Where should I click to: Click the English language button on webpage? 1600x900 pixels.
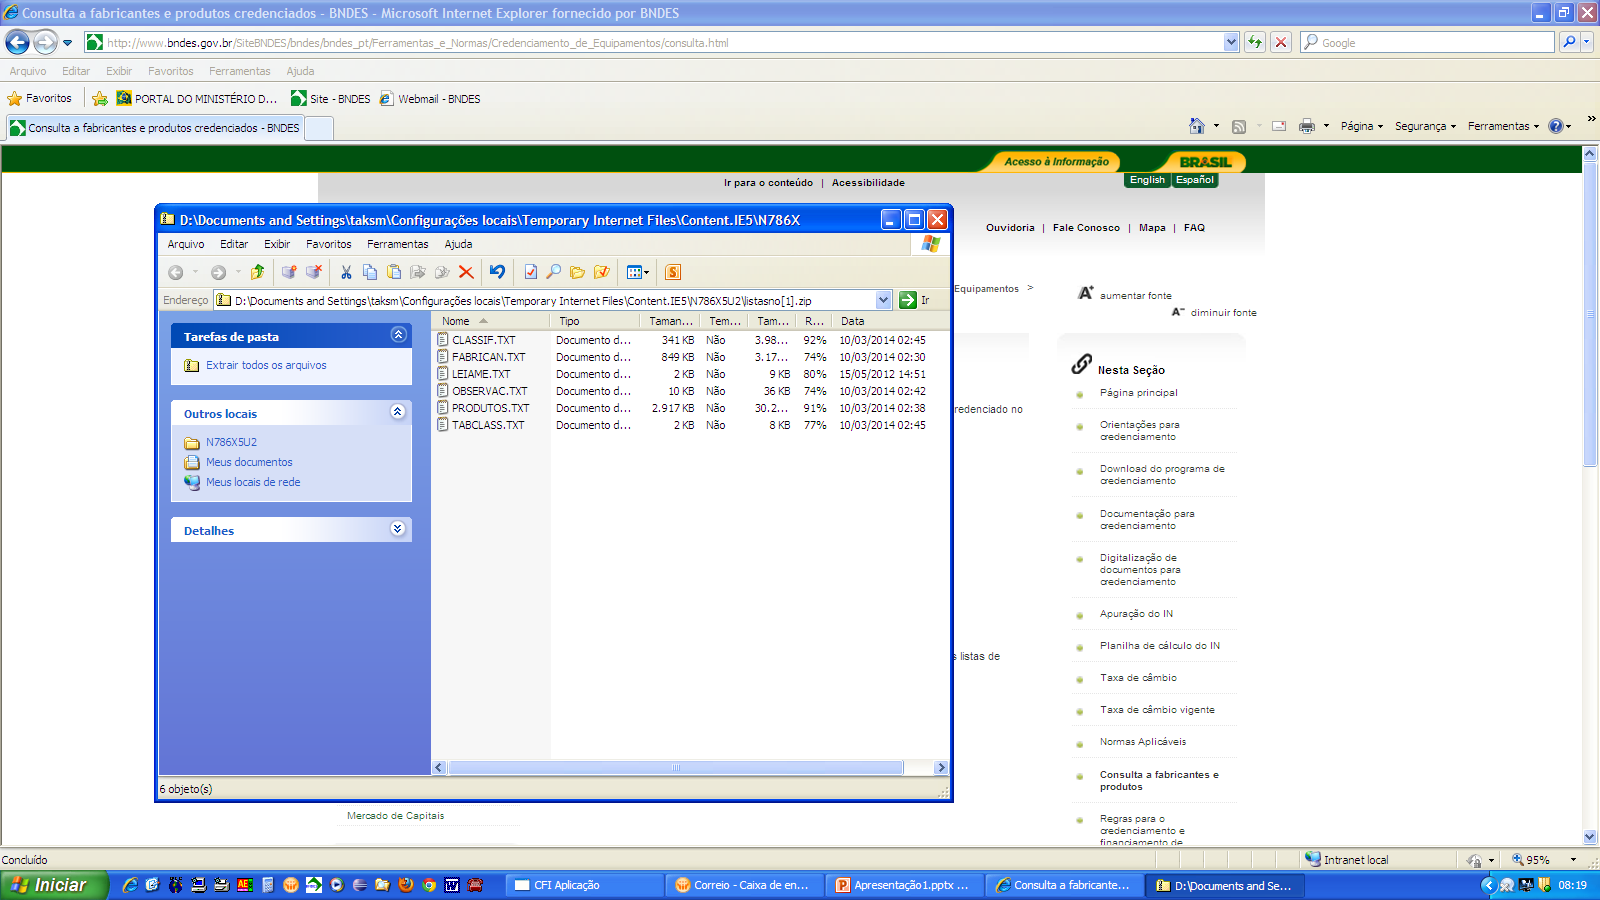tap(1147, 180)
